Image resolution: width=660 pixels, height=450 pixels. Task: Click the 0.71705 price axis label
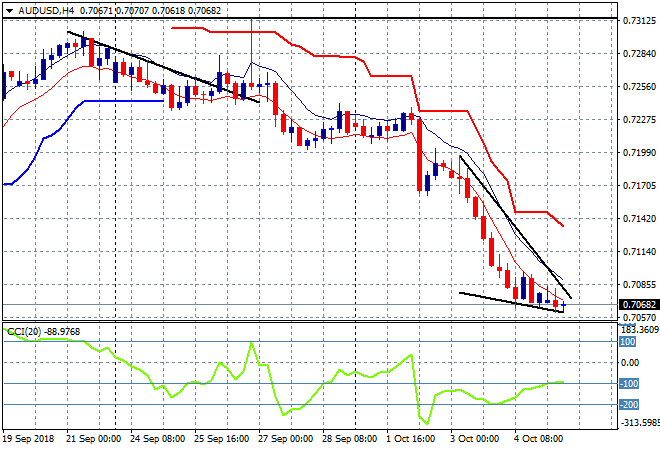tap(639, 185)
